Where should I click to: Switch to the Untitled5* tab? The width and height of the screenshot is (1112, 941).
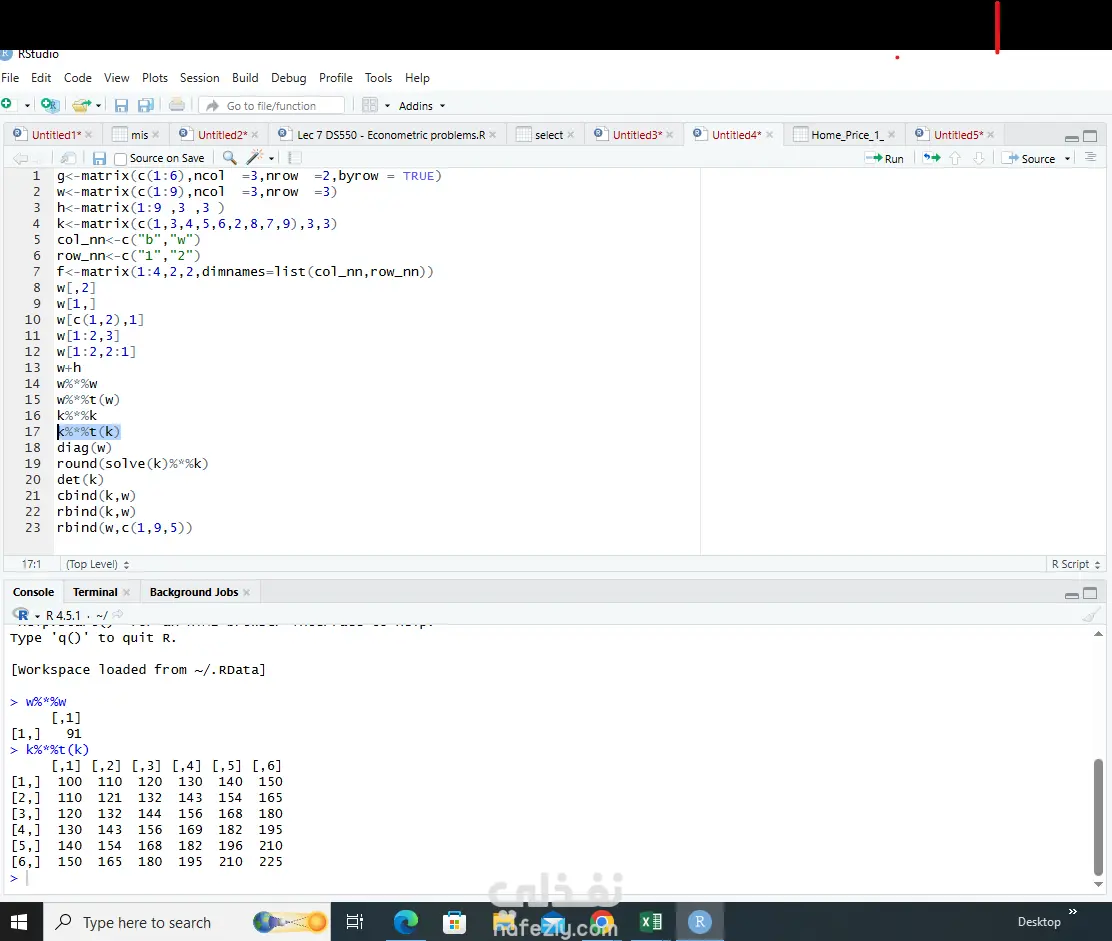[958, 135]
